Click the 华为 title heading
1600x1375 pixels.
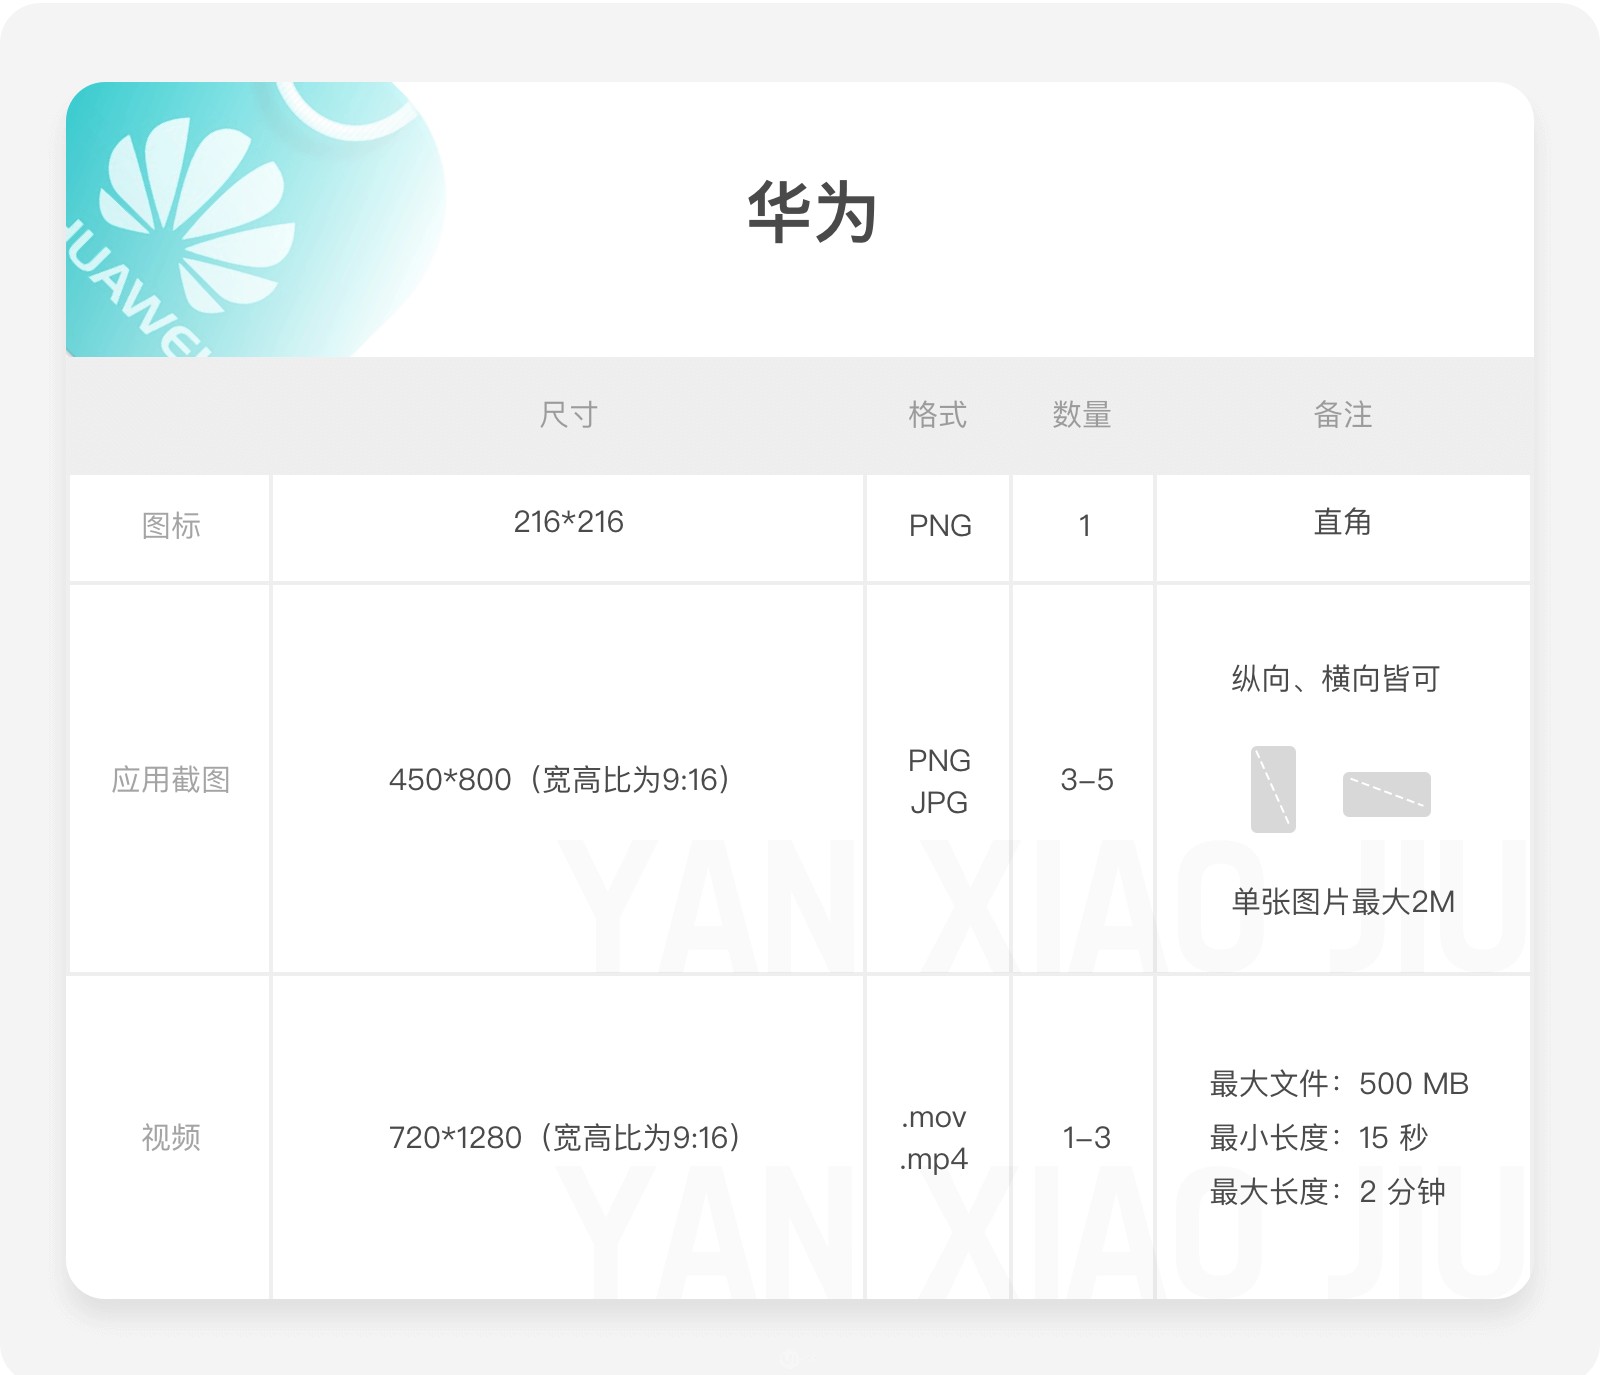[x=812, y=213]
